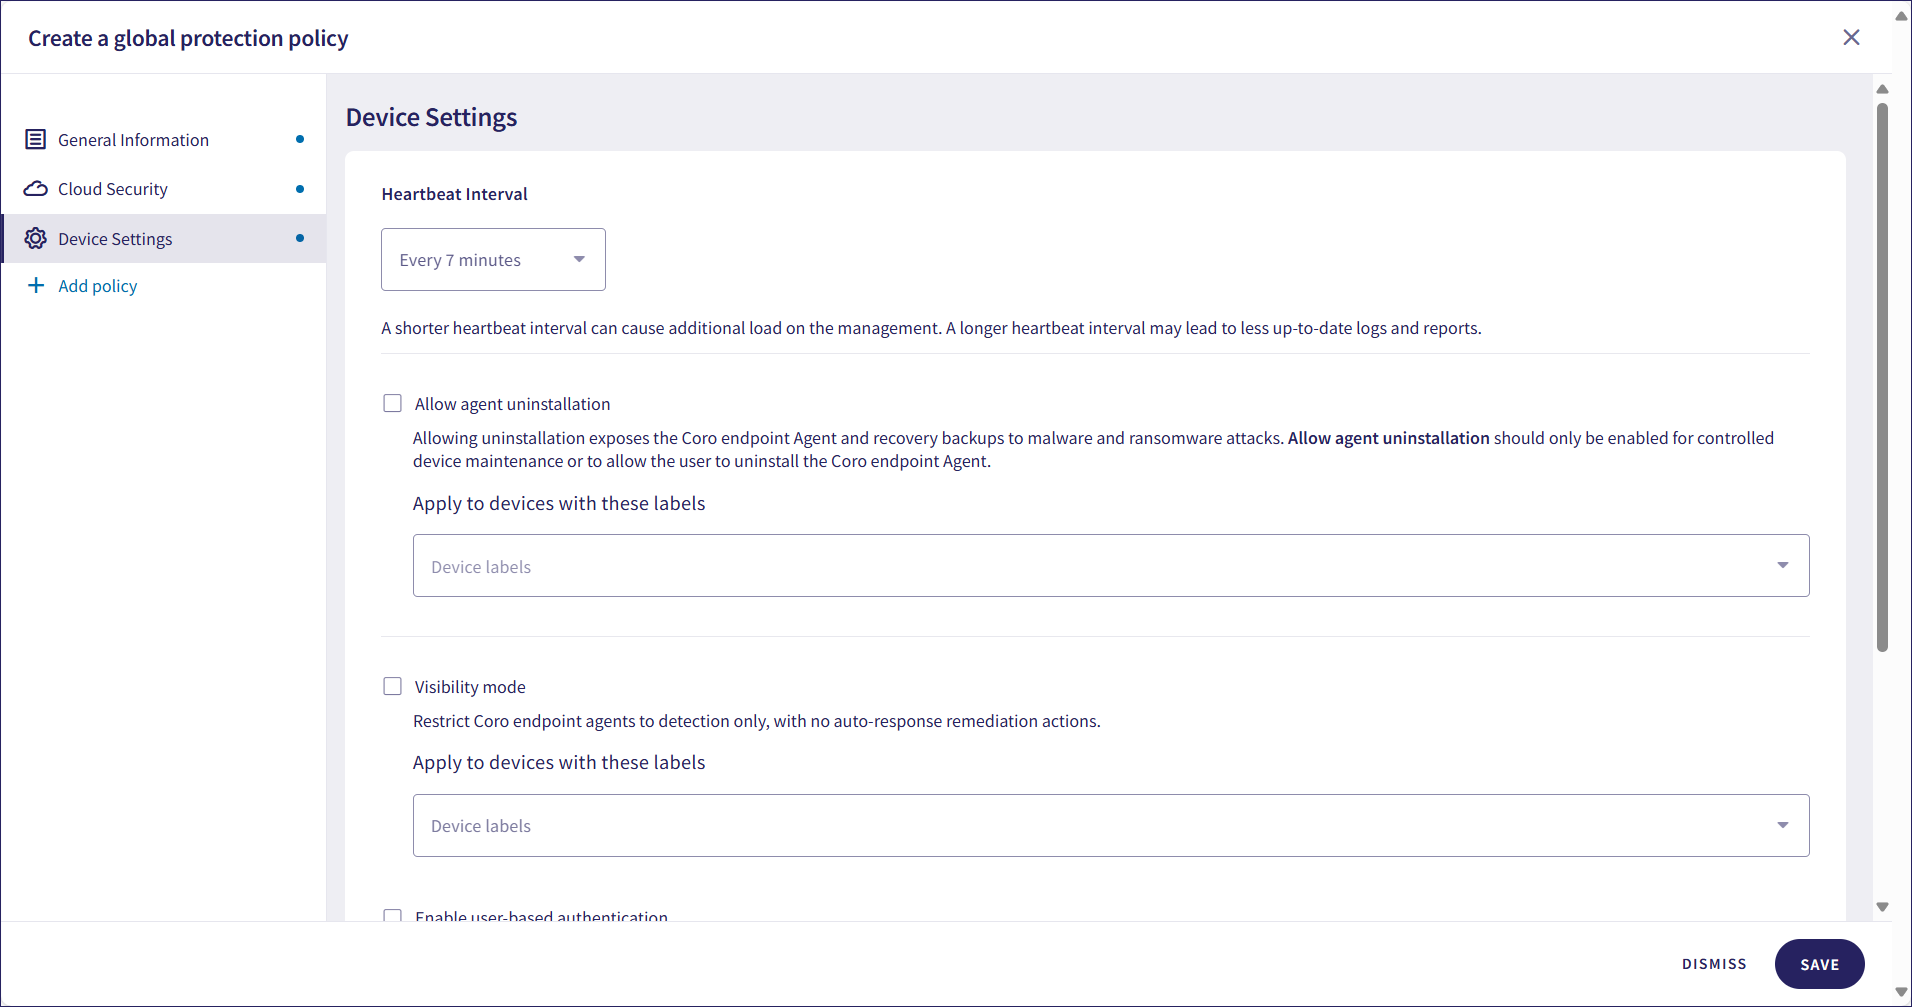This screenshot has width=1912, height=1007.
Task: Switch to the Cloud Security section
Action: coord(113,189)
